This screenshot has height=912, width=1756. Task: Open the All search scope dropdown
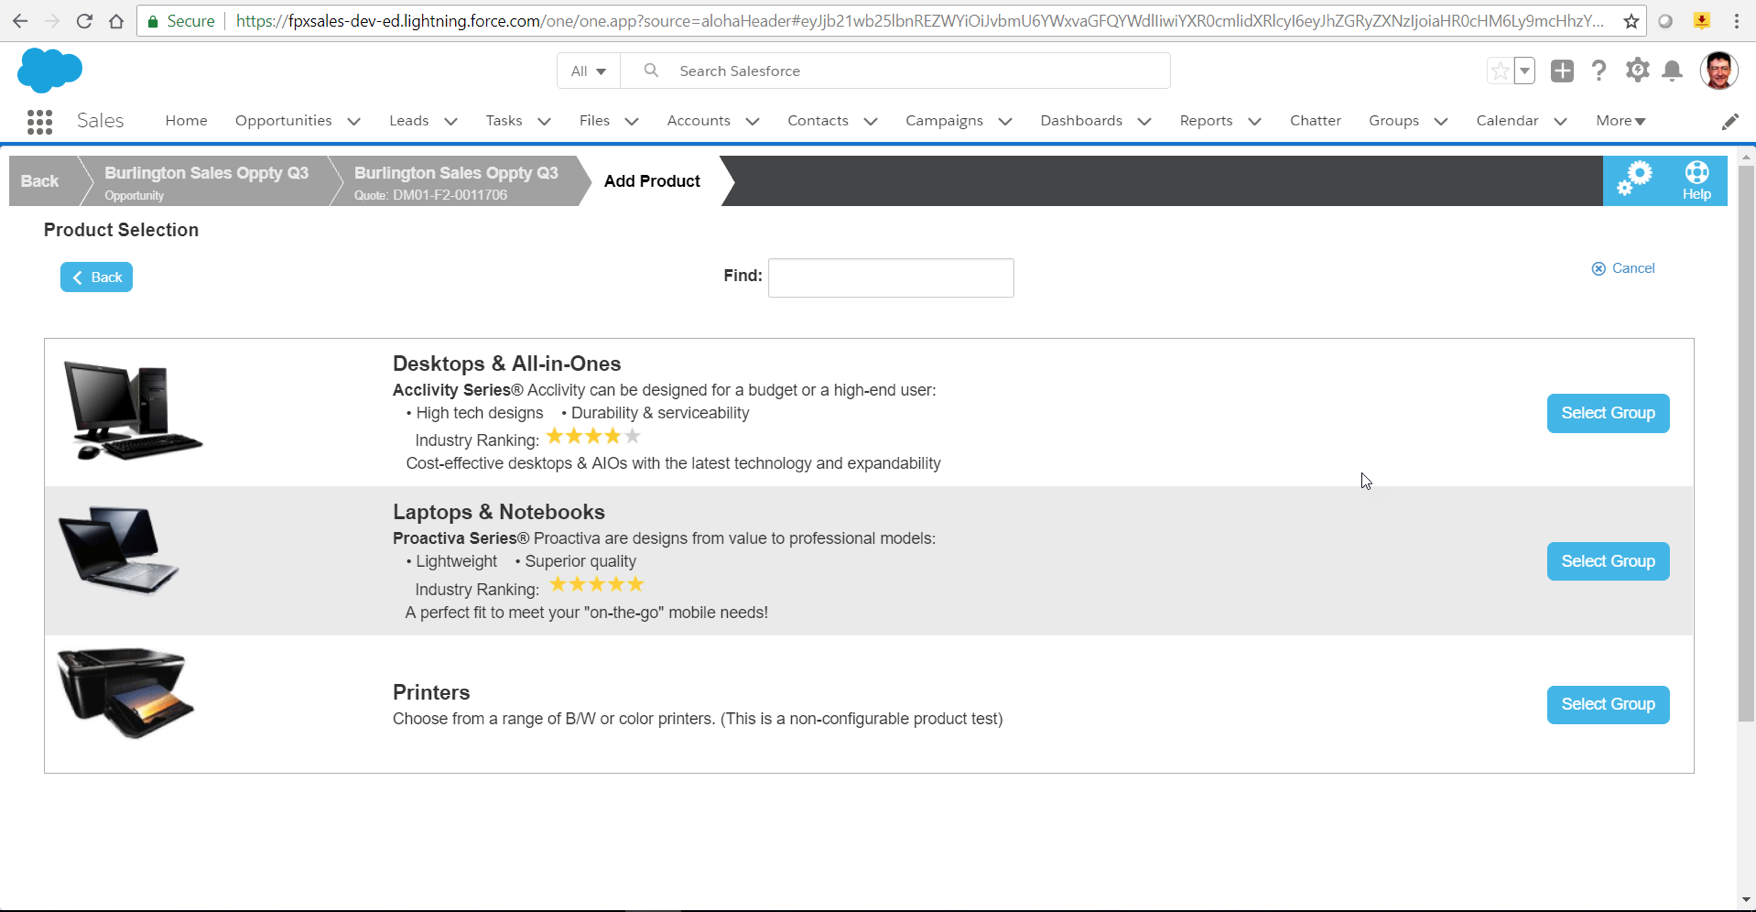tap(588, 71)
